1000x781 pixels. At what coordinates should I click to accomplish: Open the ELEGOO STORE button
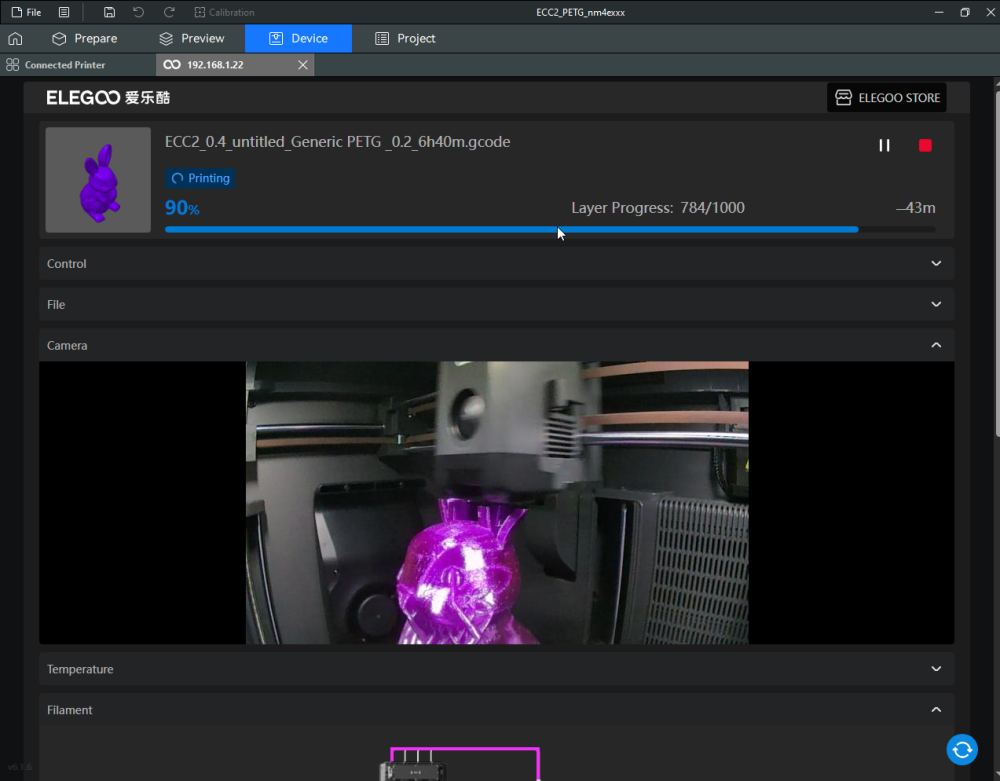tap(886, 98)
